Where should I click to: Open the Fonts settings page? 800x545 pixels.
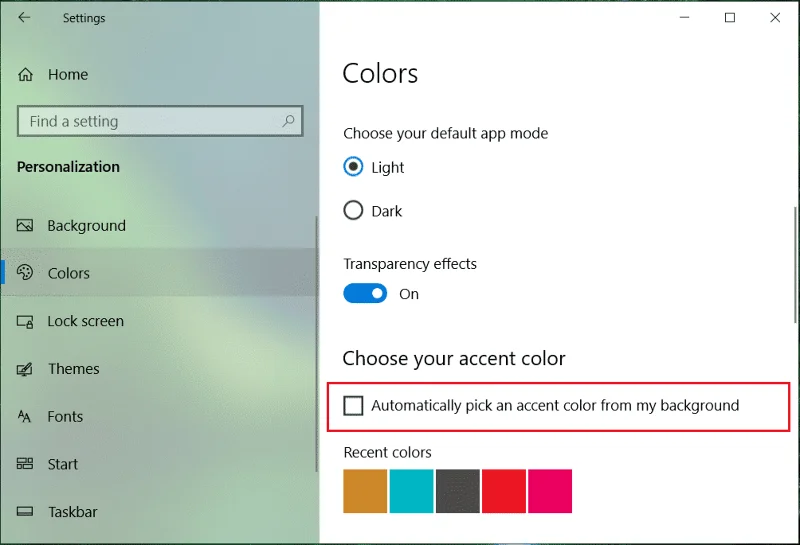coord(159,416)
